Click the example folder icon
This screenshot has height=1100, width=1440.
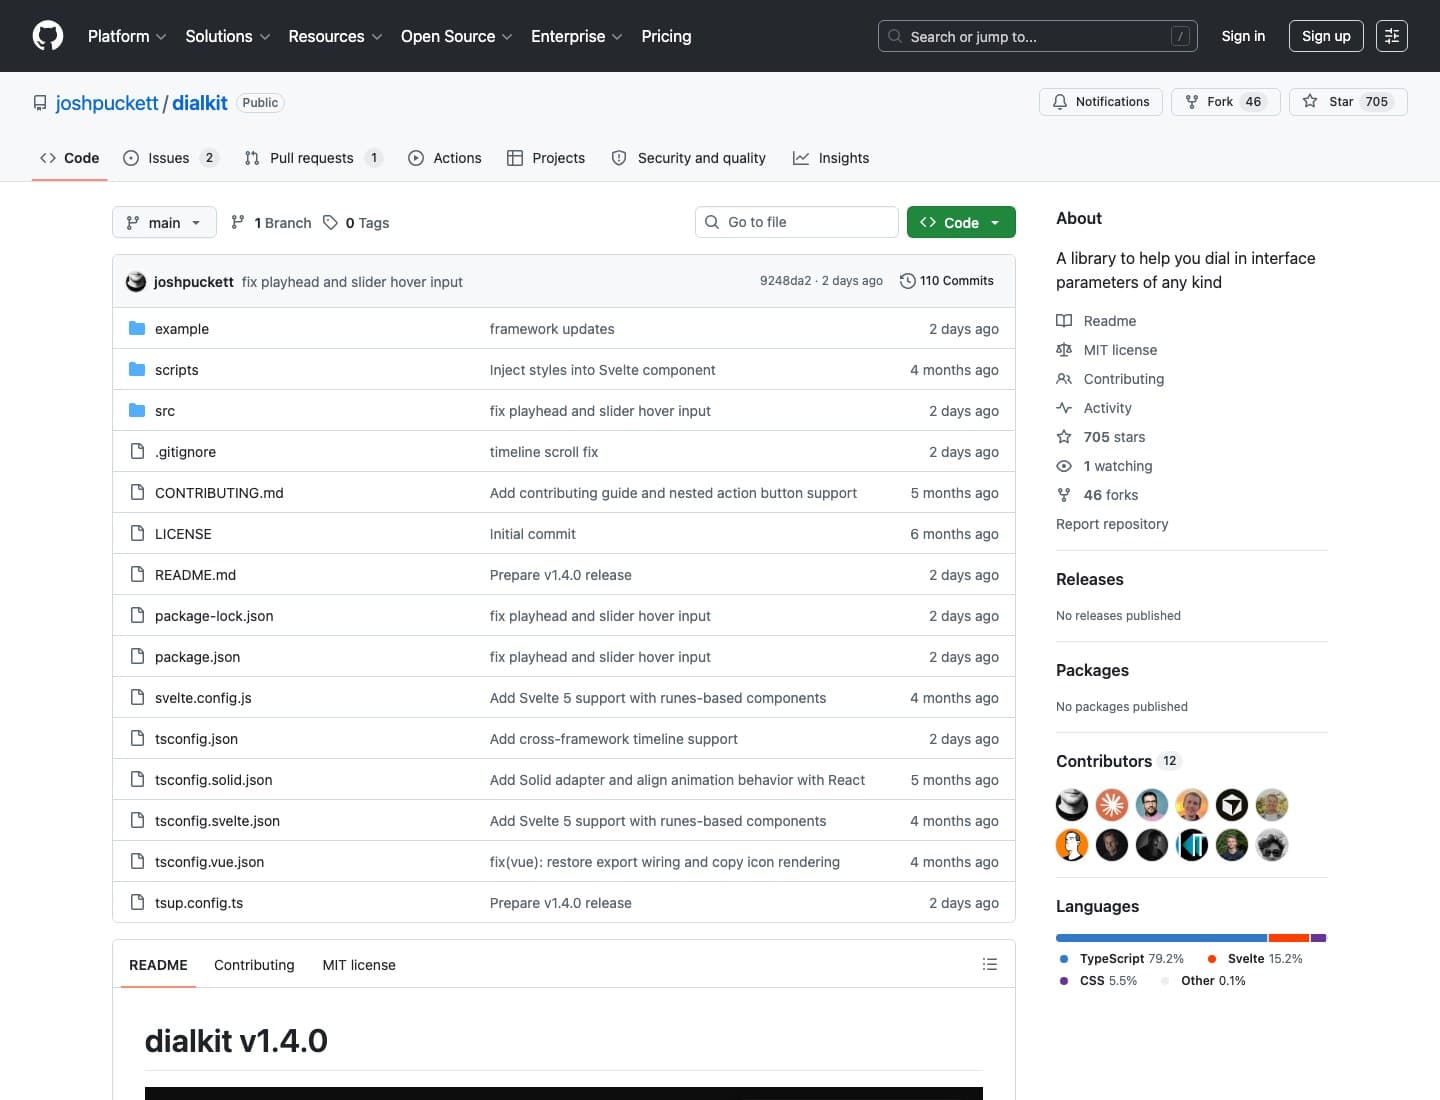[137, 328]
